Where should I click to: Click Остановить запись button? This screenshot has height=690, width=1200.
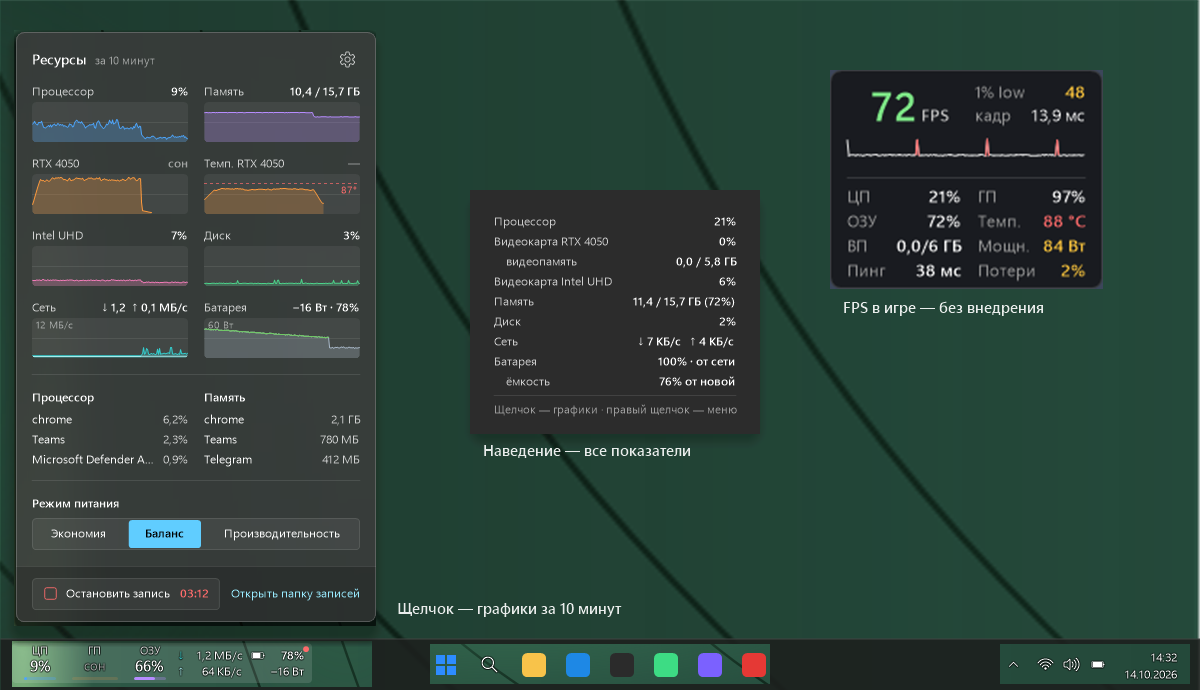126,594
